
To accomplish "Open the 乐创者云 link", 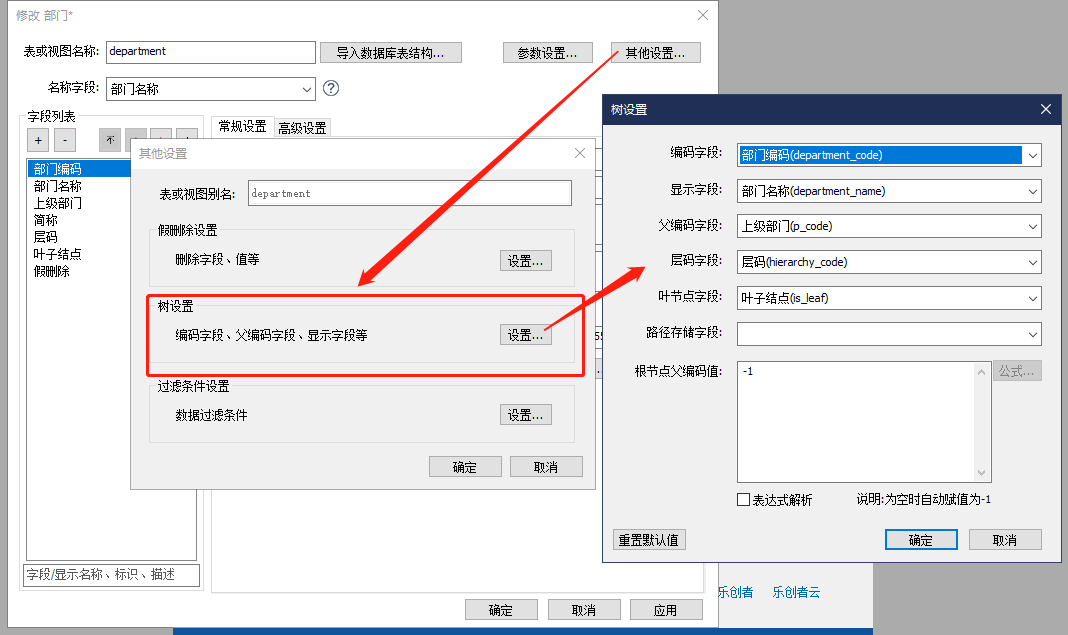I will (796, 592).
